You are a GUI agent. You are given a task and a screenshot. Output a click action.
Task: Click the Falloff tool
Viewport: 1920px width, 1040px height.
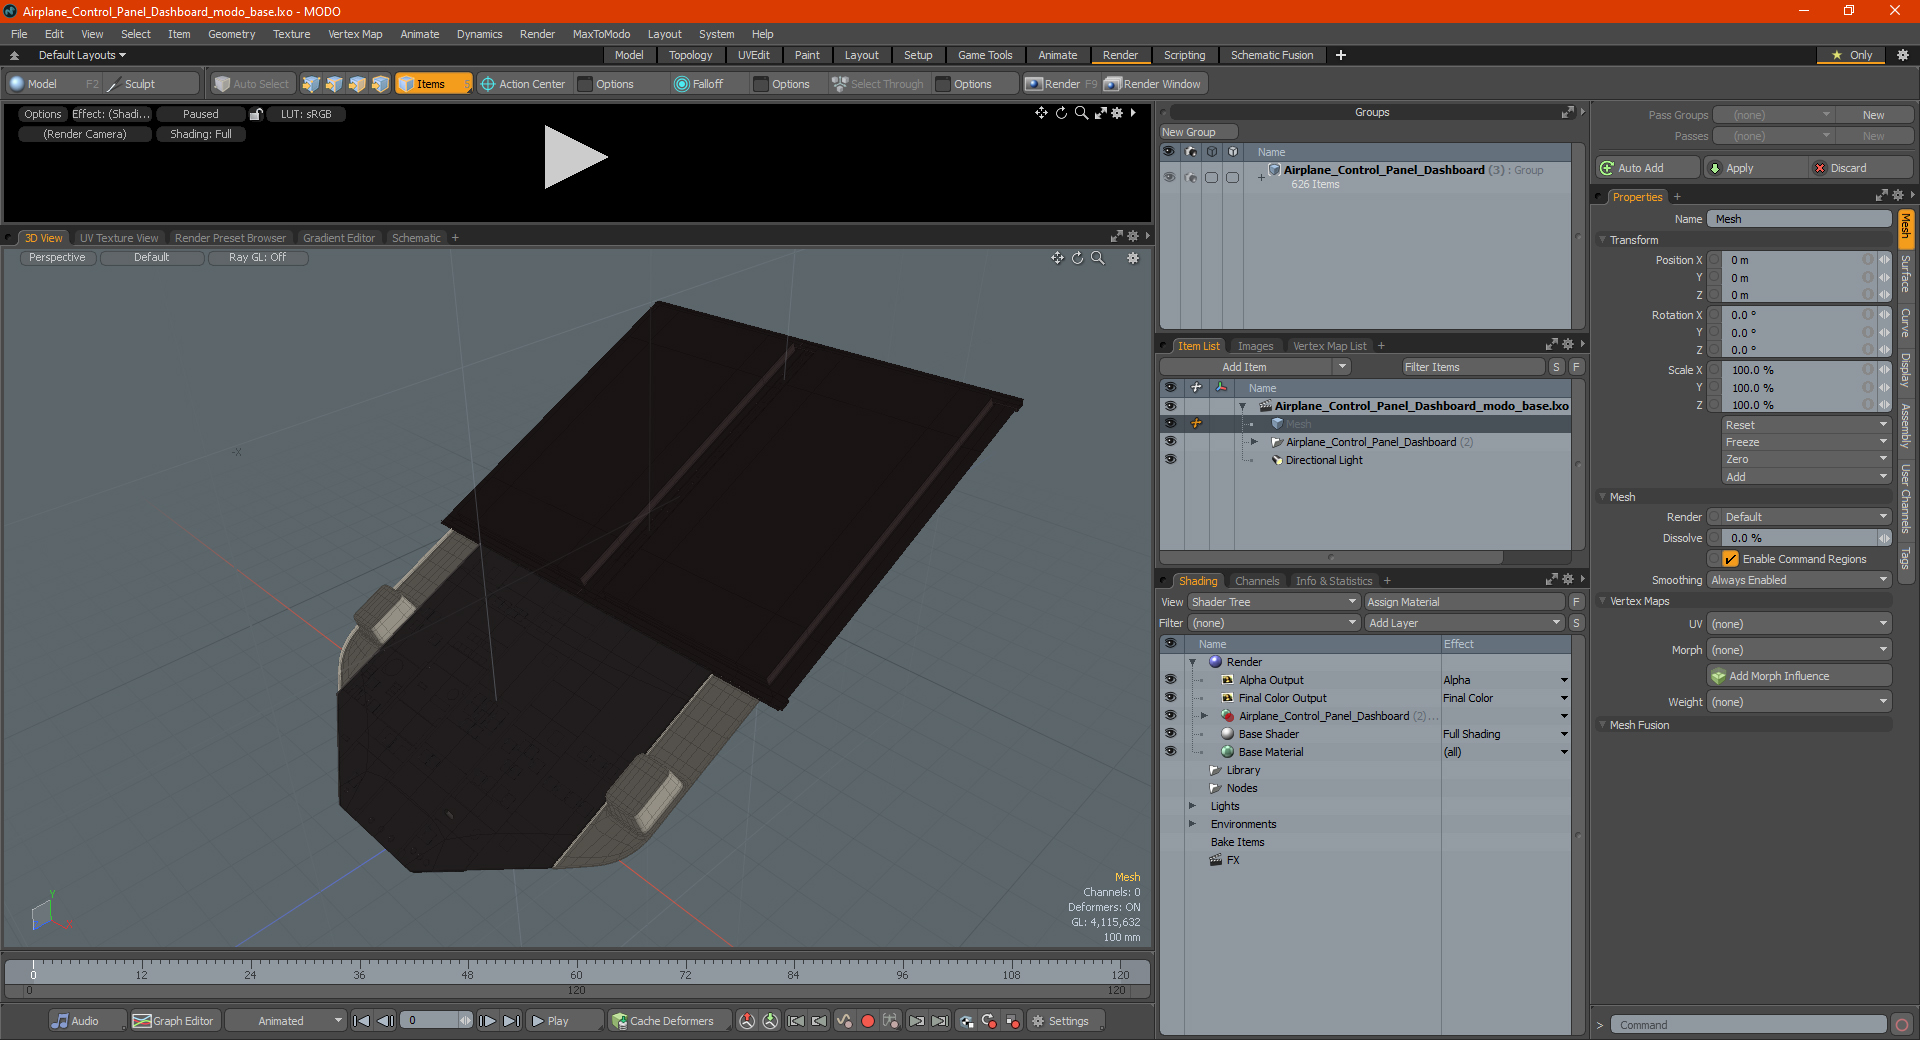point(699,84)
